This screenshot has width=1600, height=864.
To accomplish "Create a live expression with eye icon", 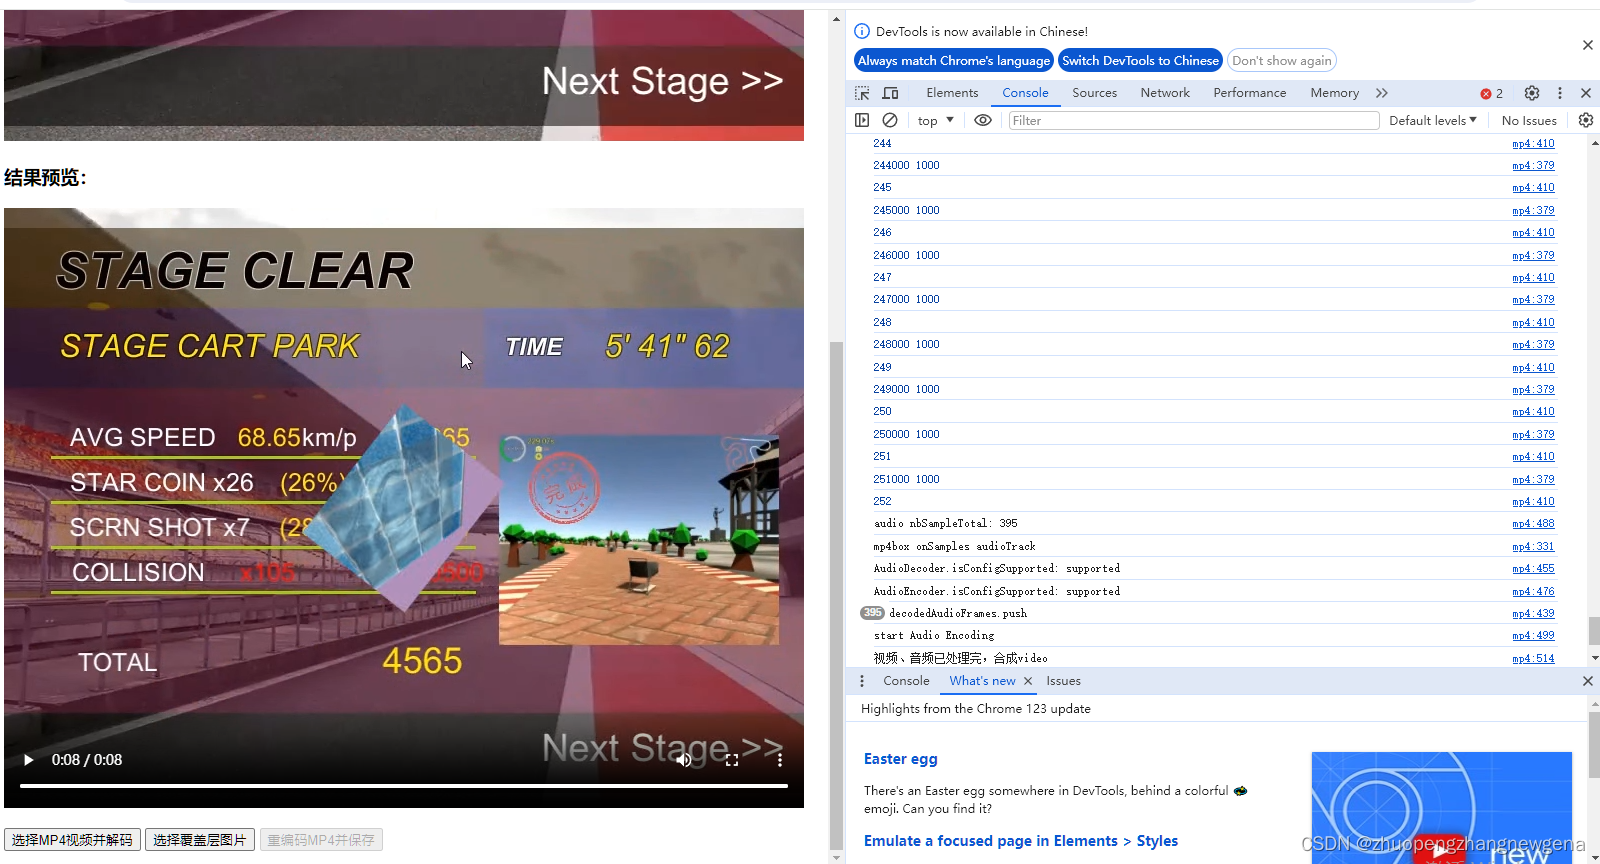I will pos(983,120).
